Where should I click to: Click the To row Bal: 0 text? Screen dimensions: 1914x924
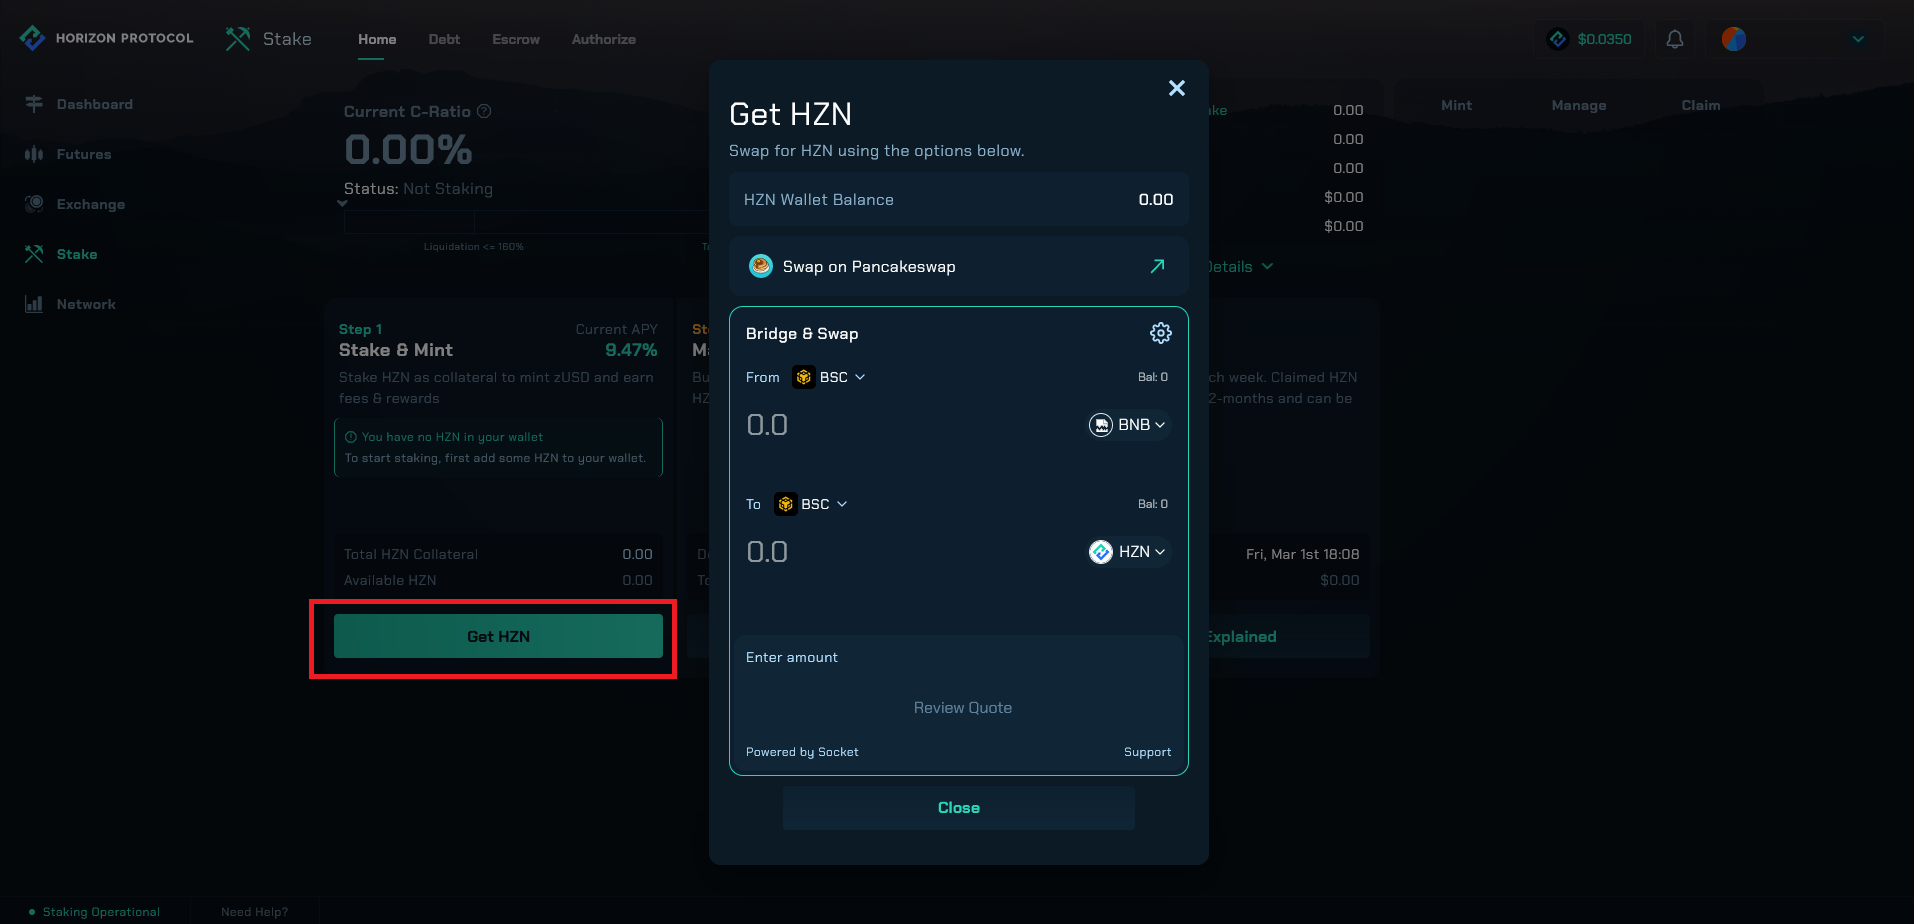1153,504
